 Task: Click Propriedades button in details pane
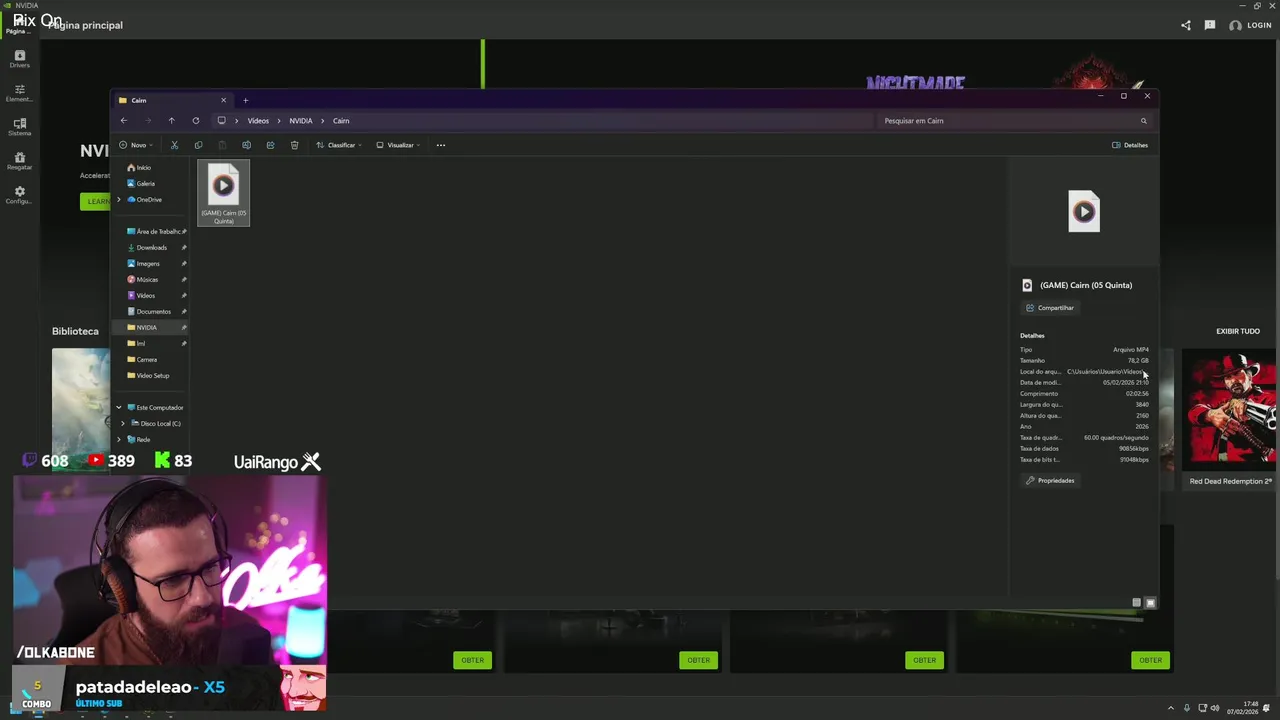[1050, 481]
